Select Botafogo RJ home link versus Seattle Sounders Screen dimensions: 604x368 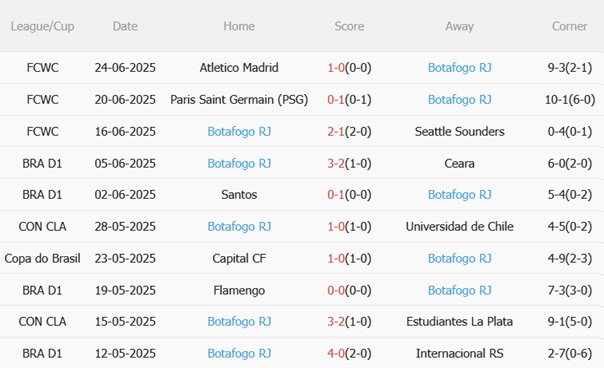pos(239,132)
